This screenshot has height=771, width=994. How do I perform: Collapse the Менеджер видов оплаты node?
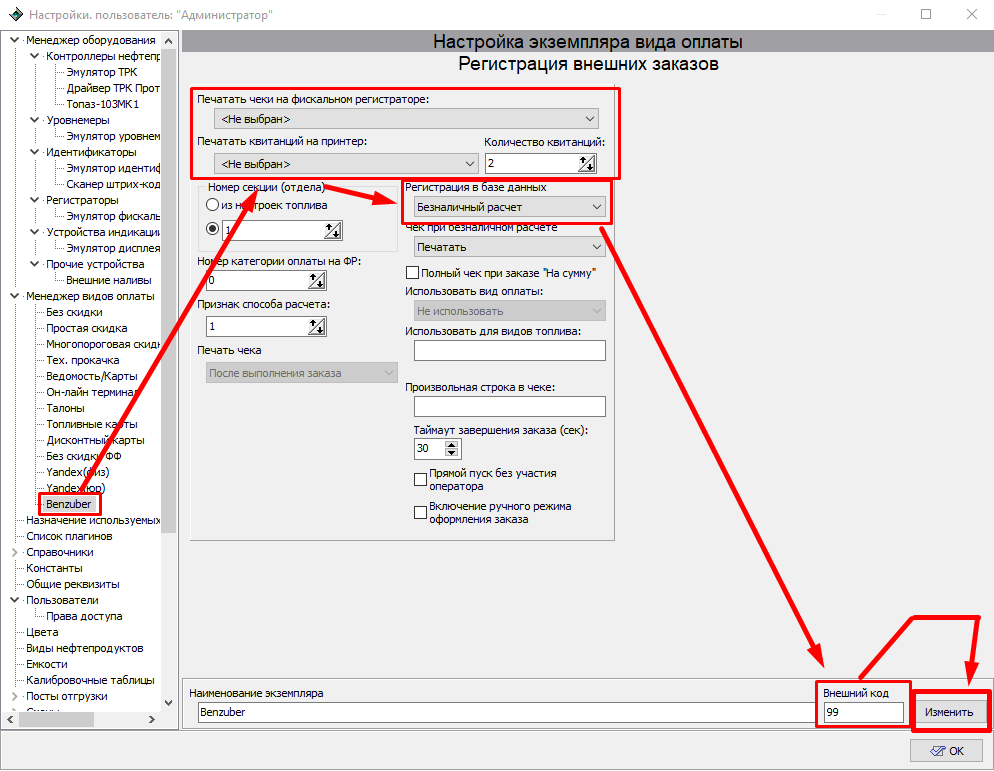(x=15, y=296)
